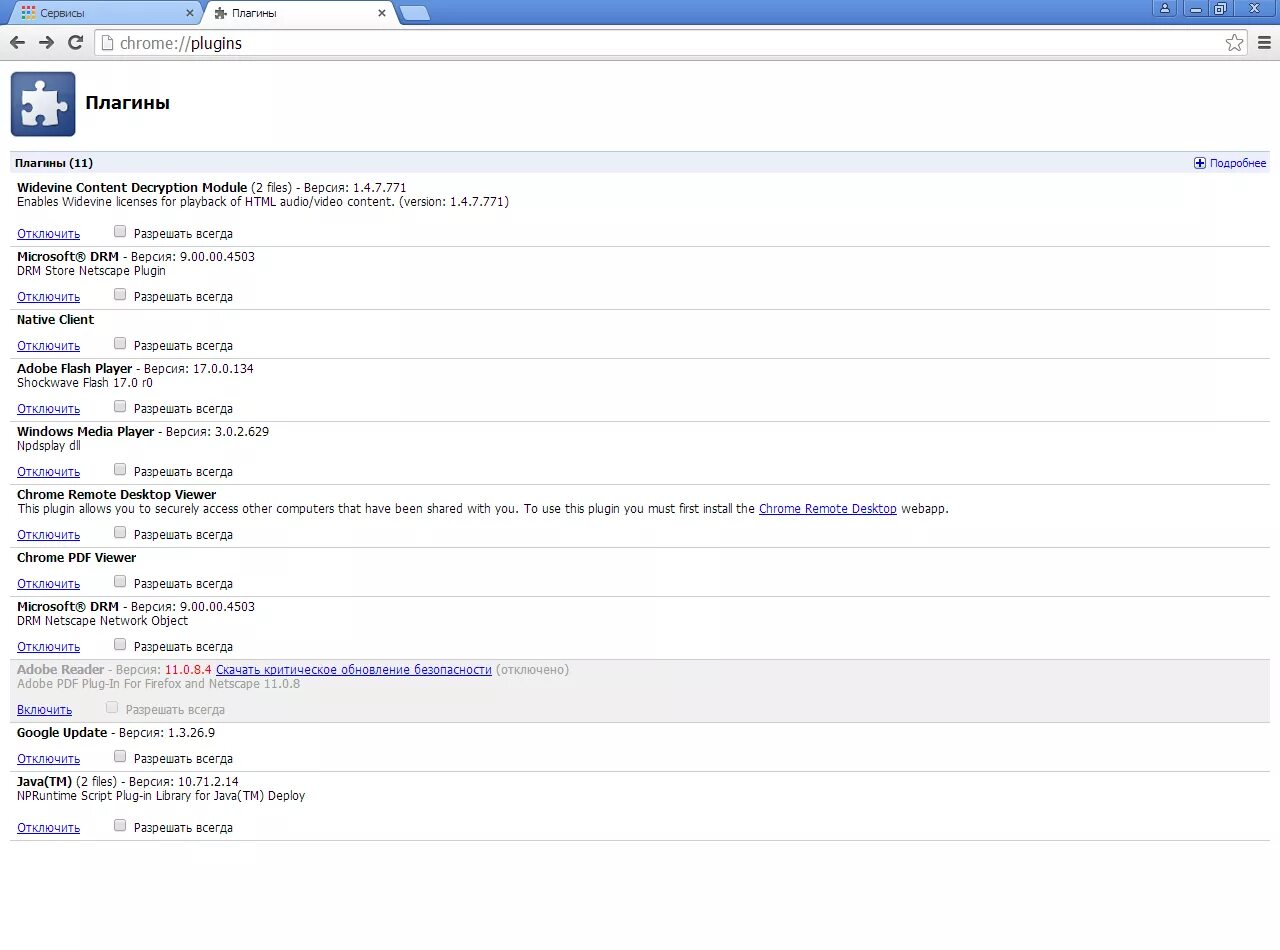This screenshot has height=950, width=1280.
Task: Click the large plugin puzzle-piece icon
Action: [43, 104]
